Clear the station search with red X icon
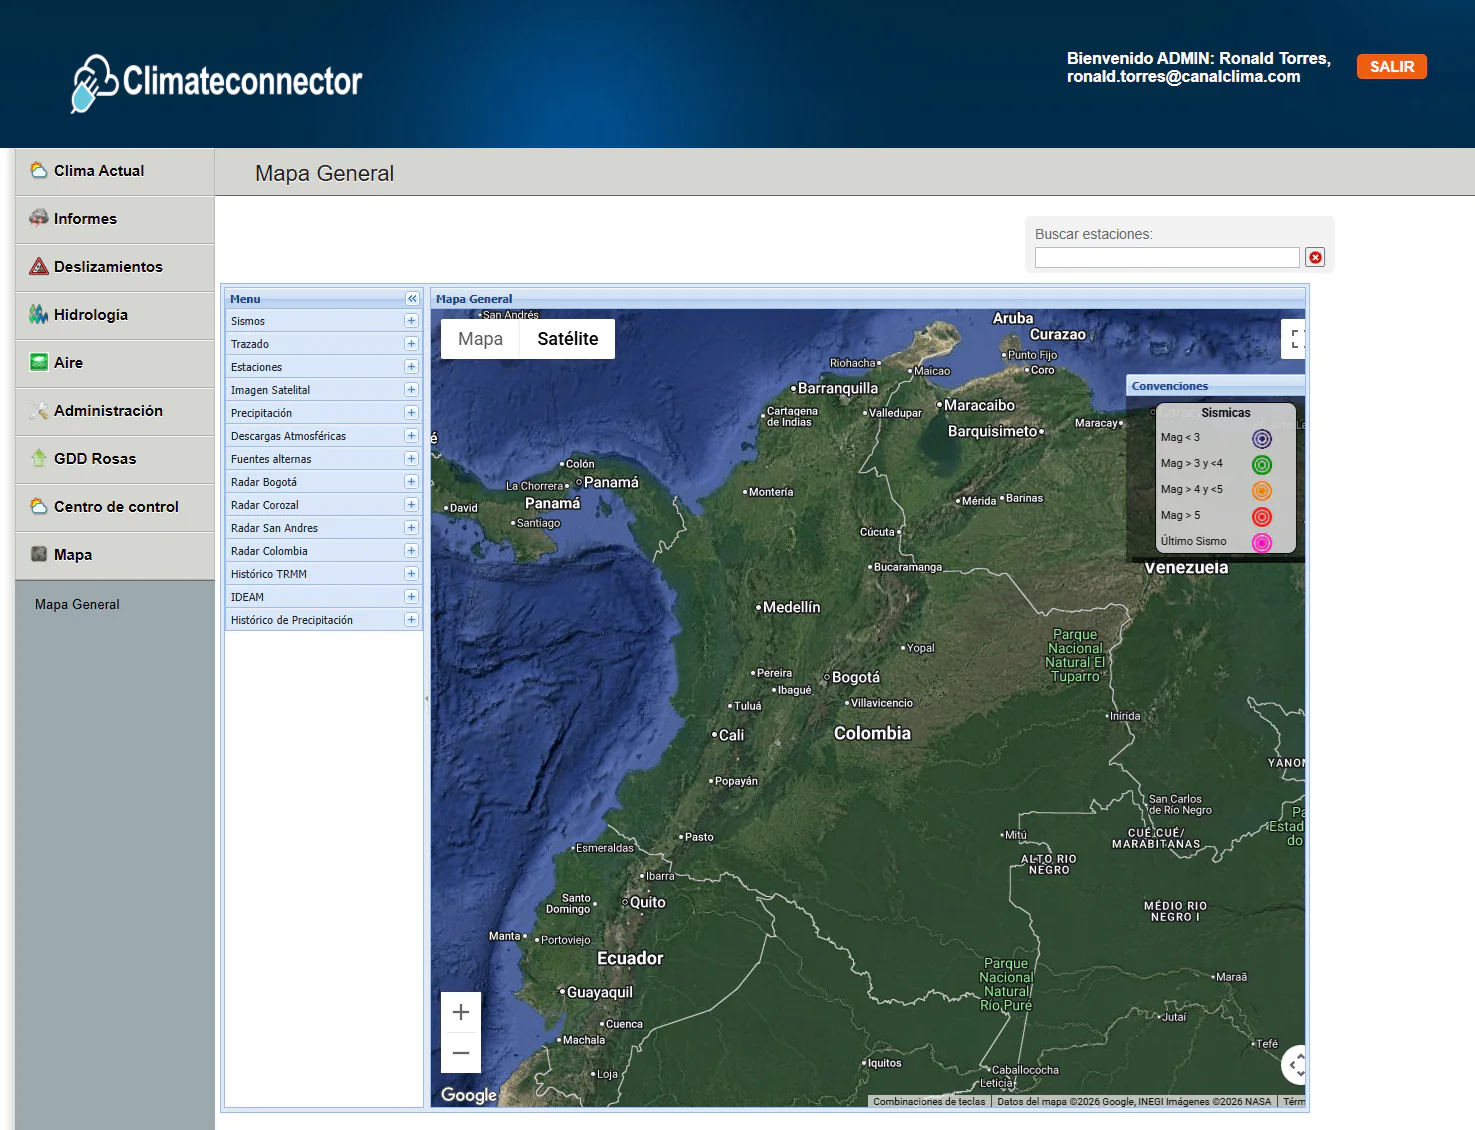This screenshot has width=1475, height=1130. 1315,258
